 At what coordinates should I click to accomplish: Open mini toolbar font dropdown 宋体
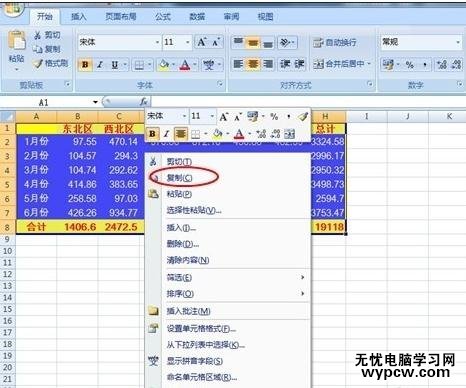pyautogui.click(x=184, y=116)
